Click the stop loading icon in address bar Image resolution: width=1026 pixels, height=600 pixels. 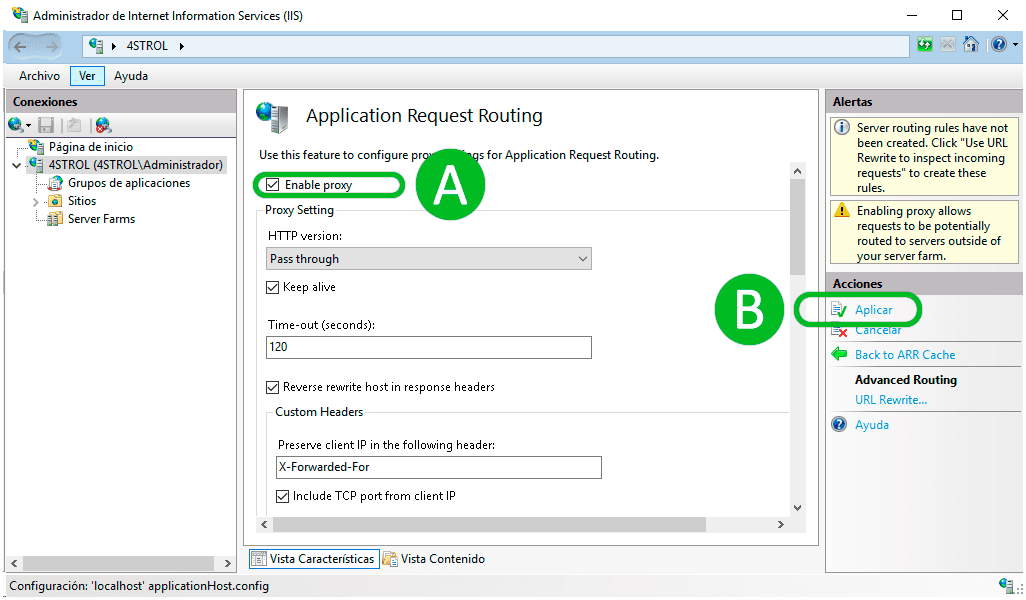pyautogui.click(x=947, y=44)
